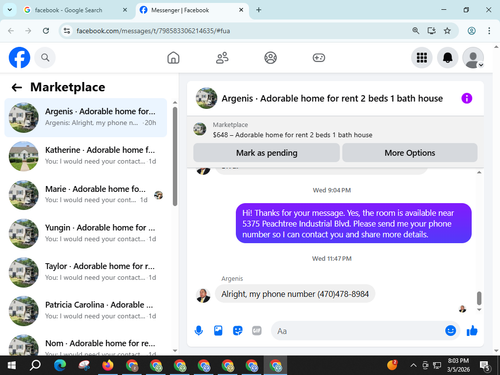Open the Gaming controller icon
Viewport: 500px width, 375px height.
tap(319, 58)
